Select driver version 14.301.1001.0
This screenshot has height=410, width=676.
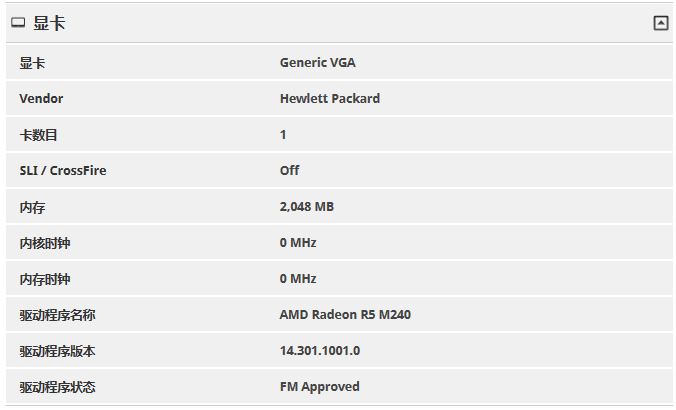click(x=320, y=351)
